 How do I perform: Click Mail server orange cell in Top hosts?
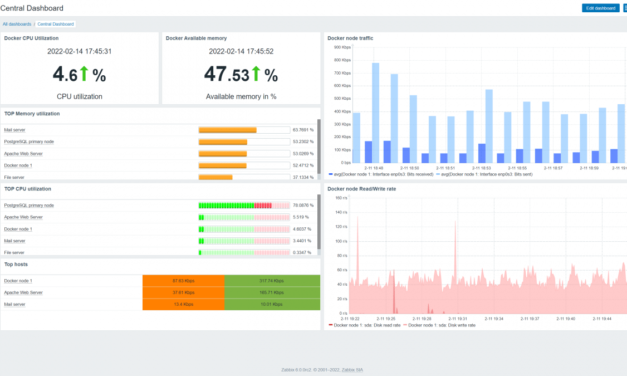(x=184, y=304)
